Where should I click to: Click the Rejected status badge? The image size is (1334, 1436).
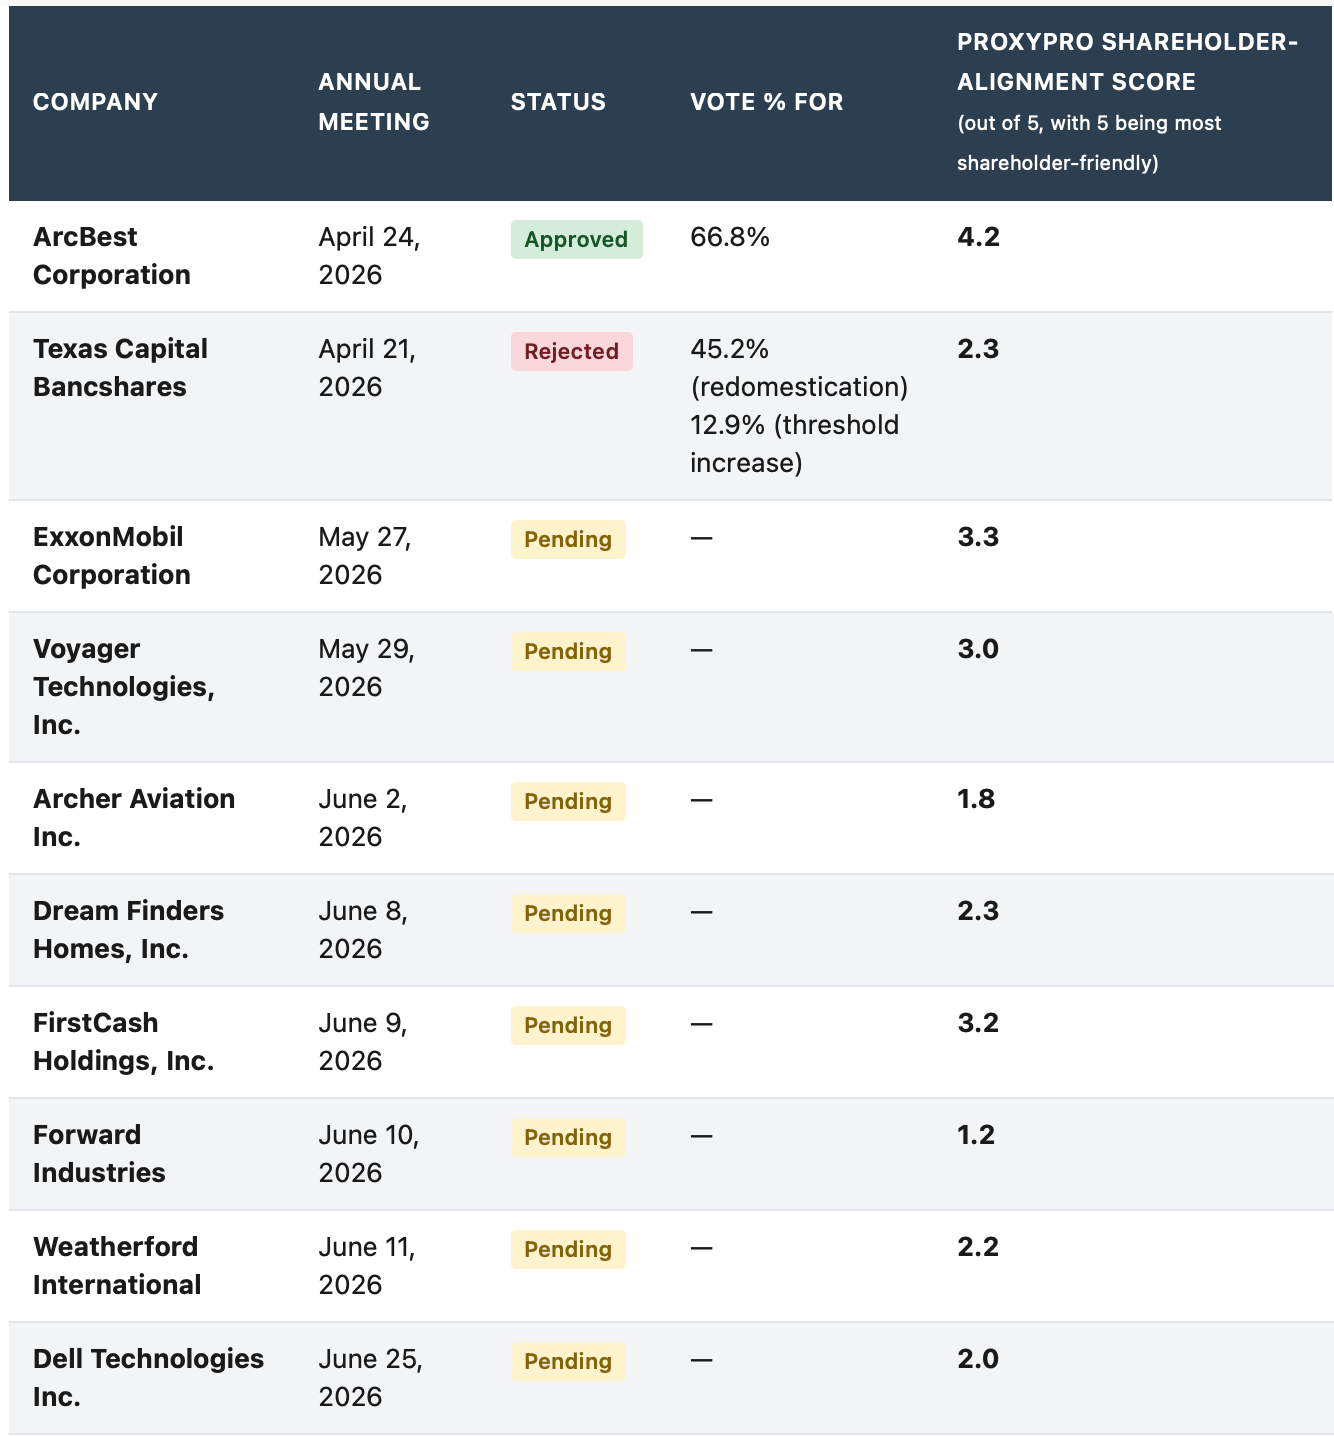click(571, 352)
